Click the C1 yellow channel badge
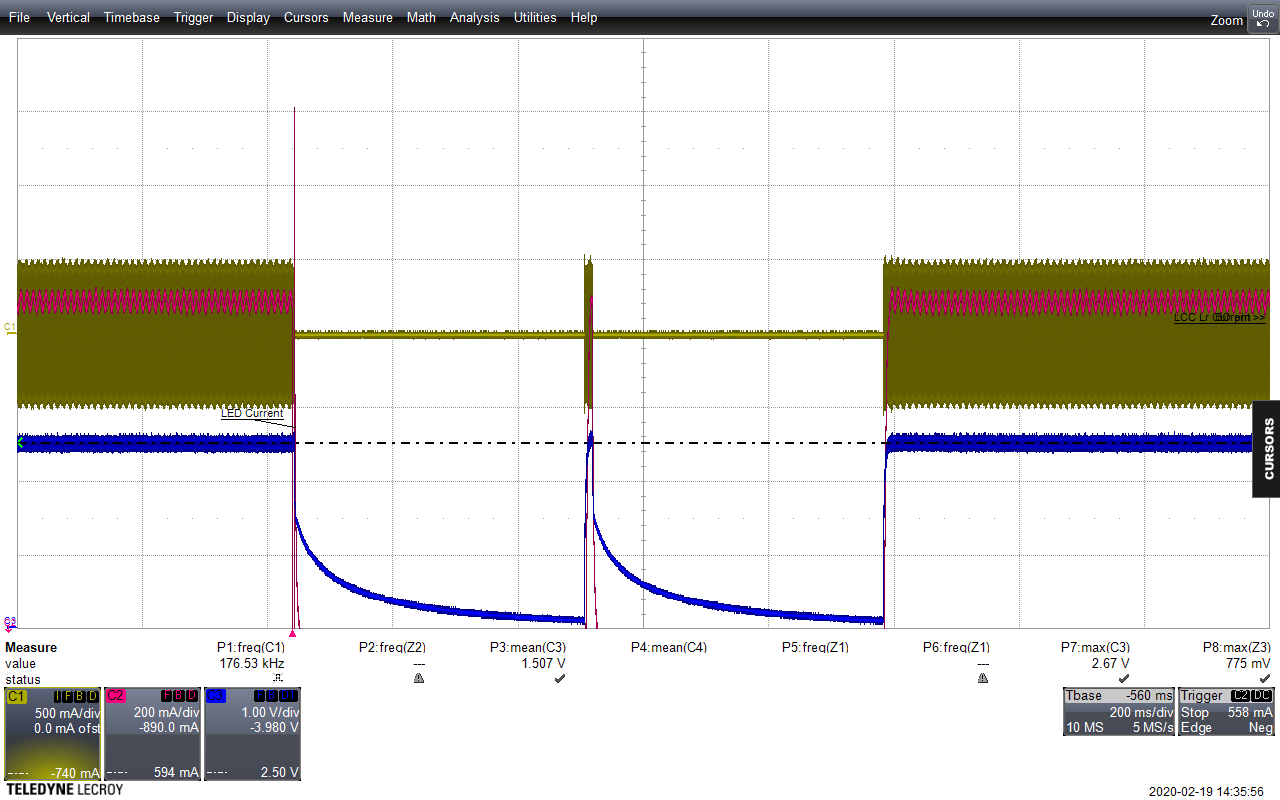The image size is (1280, 800). [17, 695]
